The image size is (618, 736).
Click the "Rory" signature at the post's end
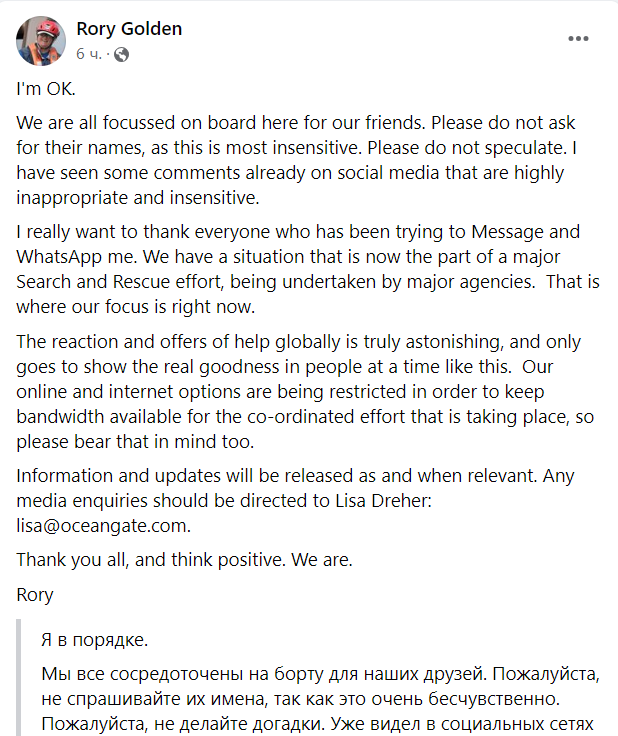(36, 595)
